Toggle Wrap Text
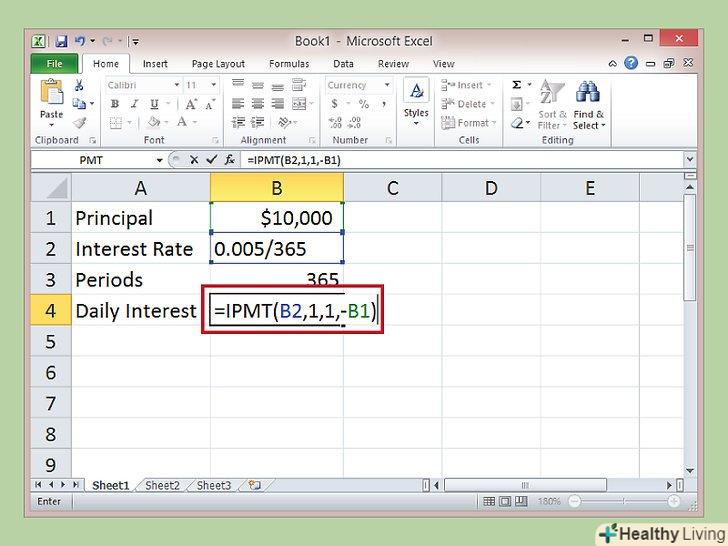The image size is (728, 546). (299, 85)
